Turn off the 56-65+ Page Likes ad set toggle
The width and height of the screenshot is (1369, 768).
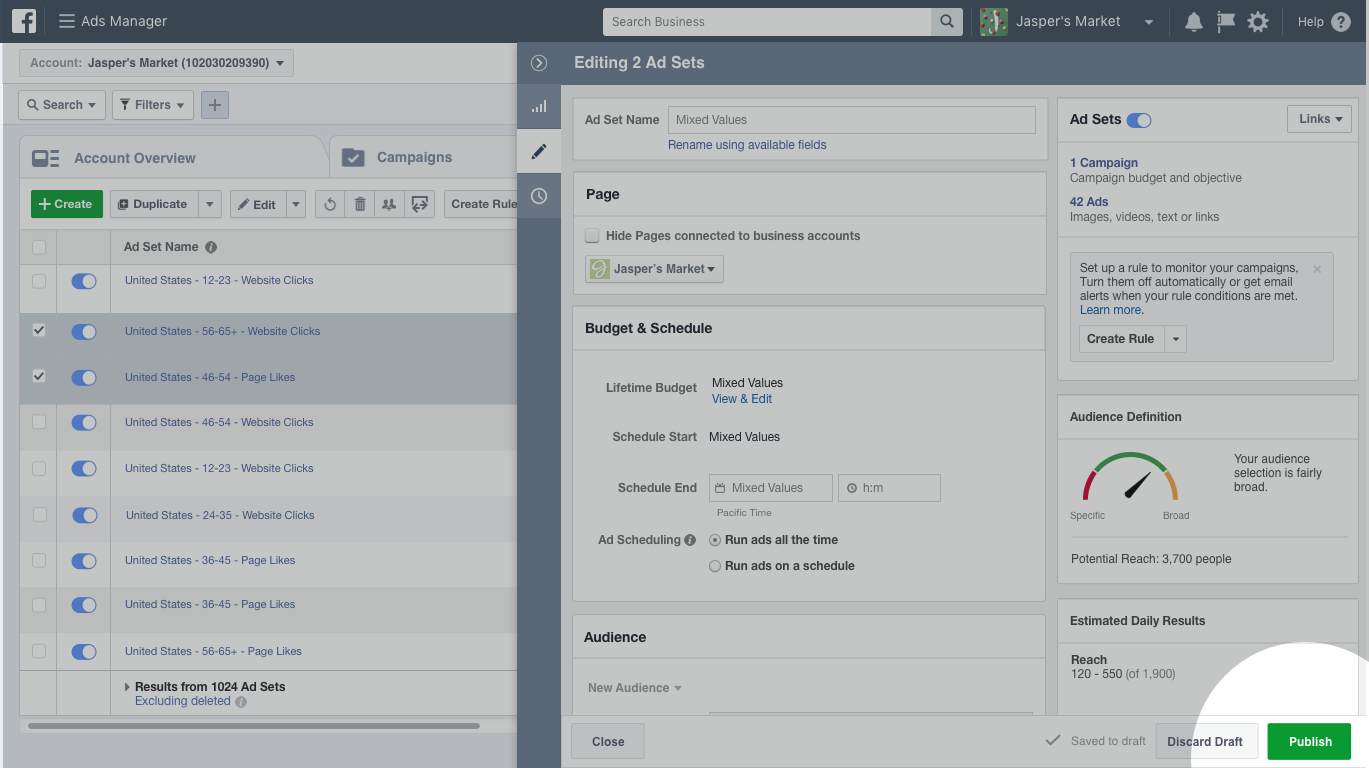pos(84,651)
